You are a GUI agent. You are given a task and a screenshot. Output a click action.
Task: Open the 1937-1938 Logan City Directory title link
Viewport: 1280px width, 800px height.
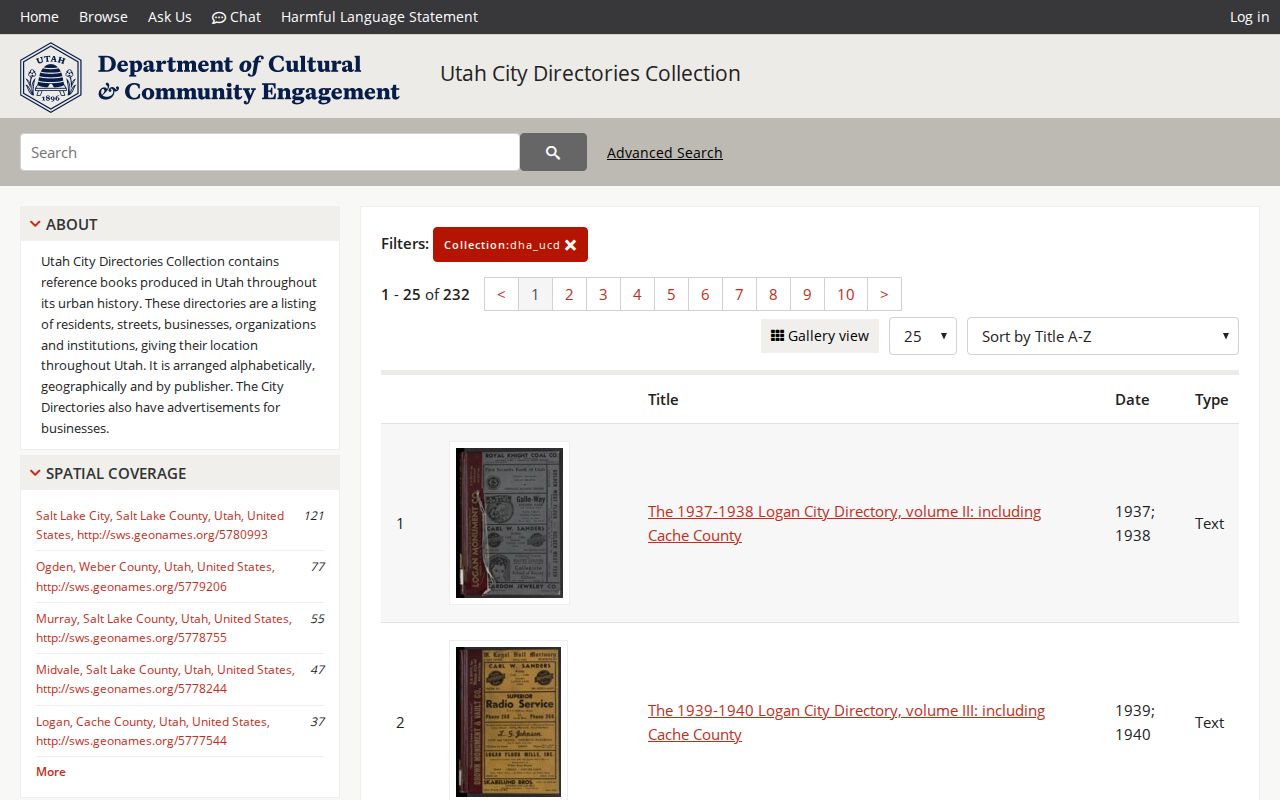(845, 523)
